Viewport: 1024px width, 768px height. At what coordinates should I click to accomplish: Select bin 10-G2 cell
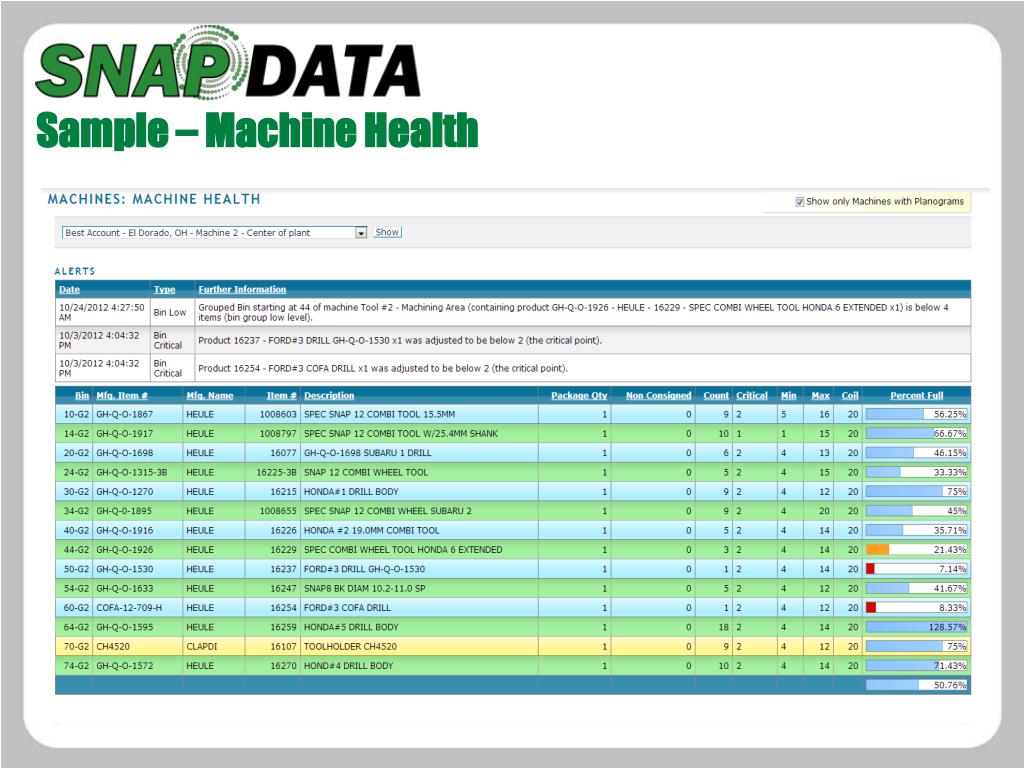[76, 414]
